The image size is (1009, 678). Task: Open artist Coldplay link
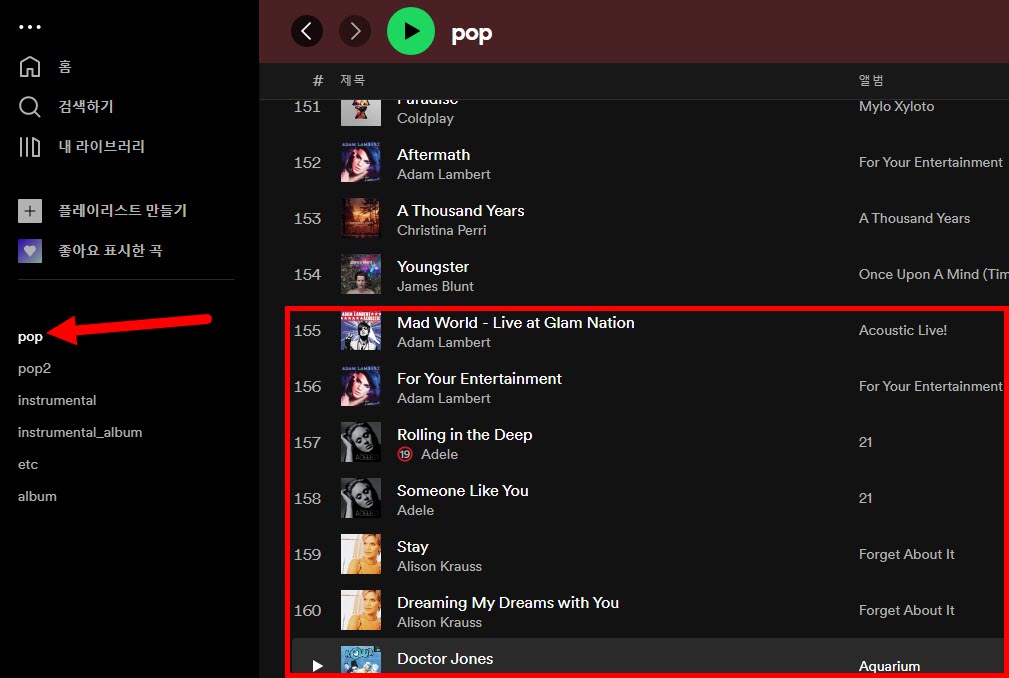point(425,118)
